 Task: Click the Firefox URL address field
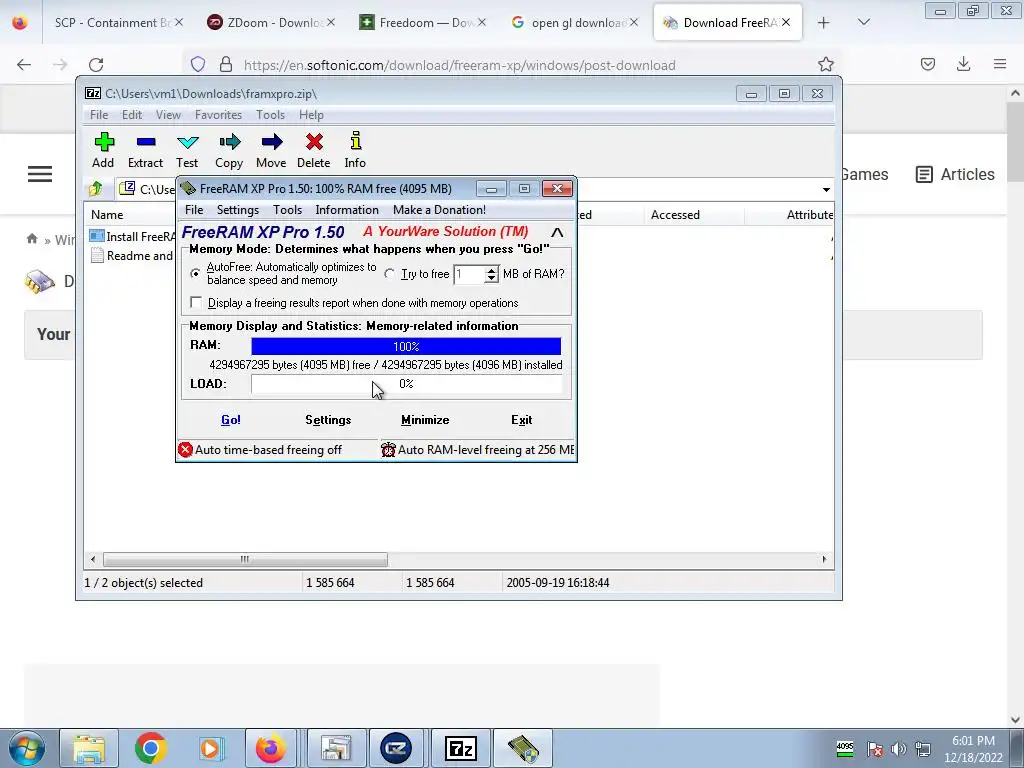pos(459,65)
